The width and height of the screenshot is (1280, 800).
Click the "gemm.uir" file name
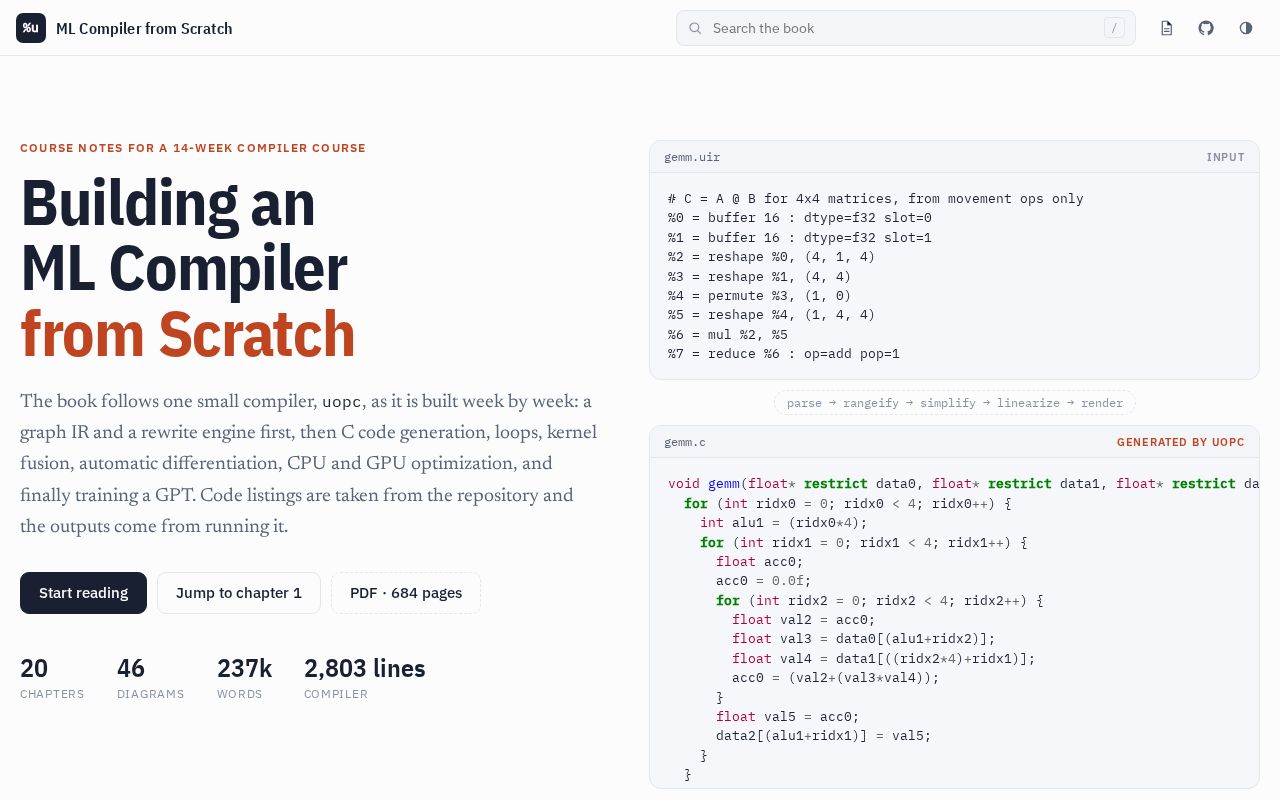[x=692, y=157]
